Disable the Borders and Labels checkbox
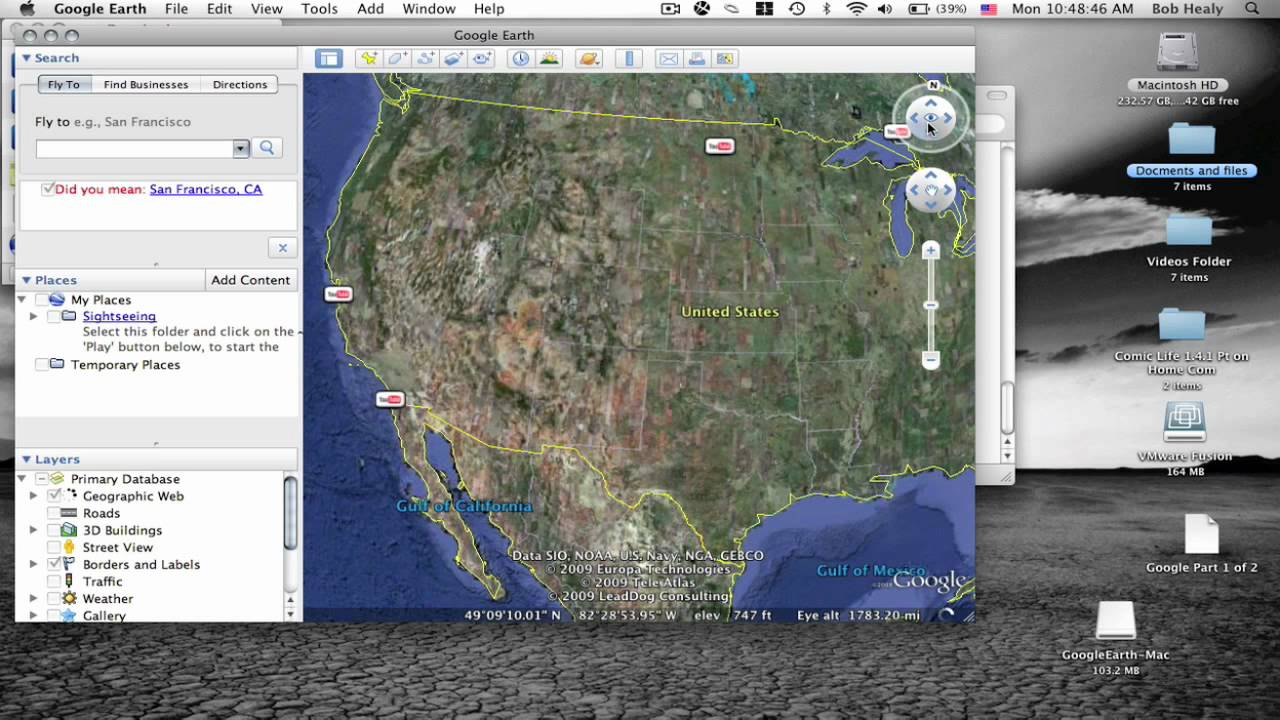Image resolution: width=1280 pixels, height=720 pixels. [54, 564]
